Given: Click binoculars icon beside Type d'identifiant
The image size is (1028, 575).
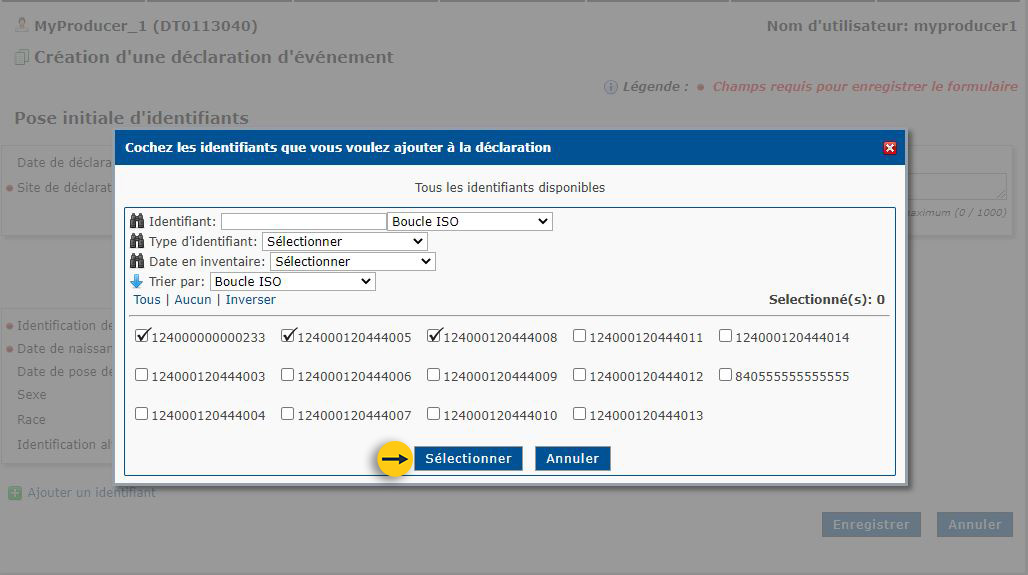Looking at the screenshot, I should coord(138,241).
